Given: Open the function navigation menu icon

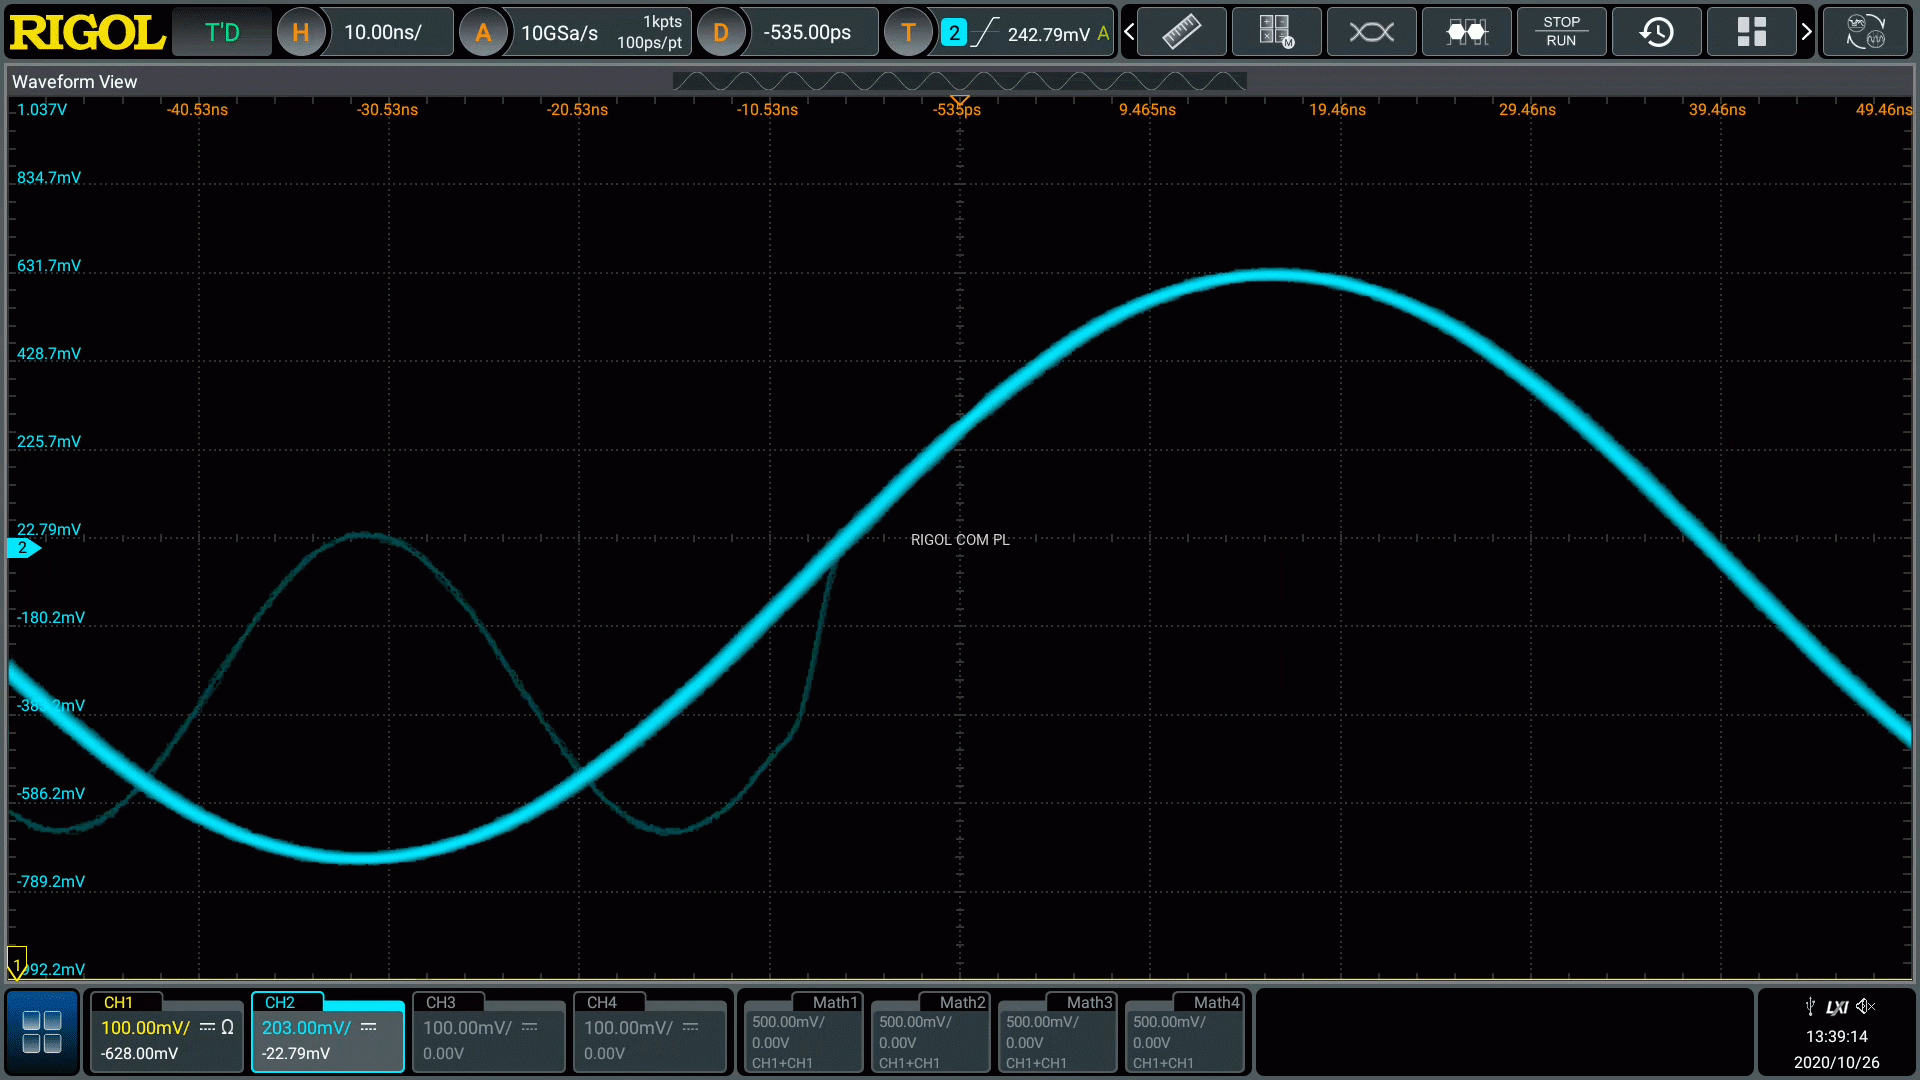Looking at the screenshot, I should coord(42,1032).
